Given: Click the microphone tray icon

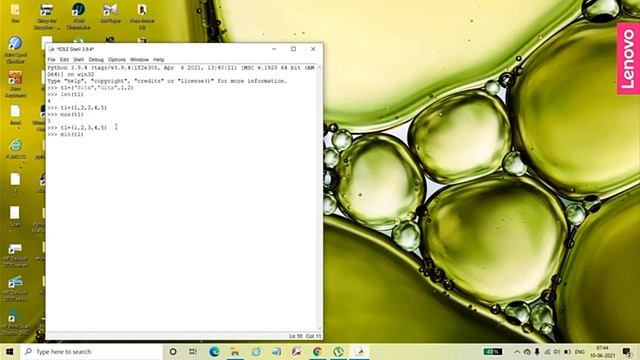Looking at the screenshot, I should [537, 351].
